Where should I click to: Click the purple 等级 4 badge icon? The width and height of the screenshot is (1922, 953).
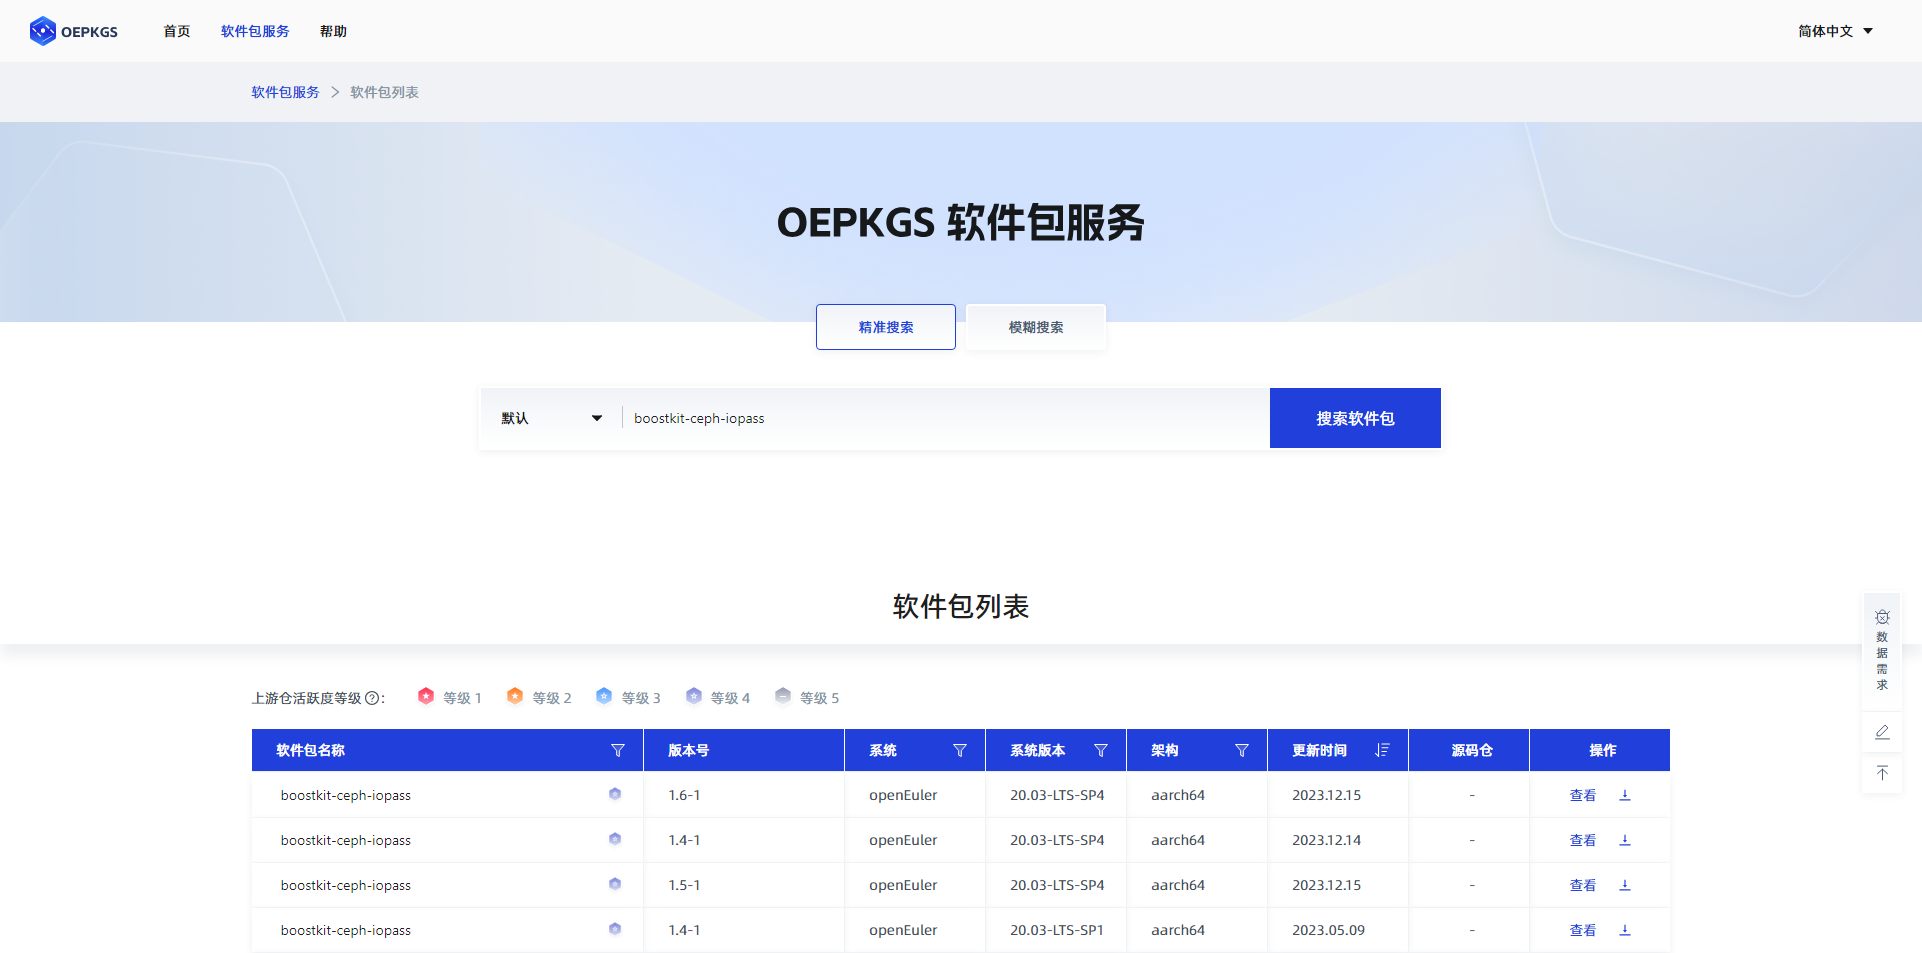tap(694, 696)
